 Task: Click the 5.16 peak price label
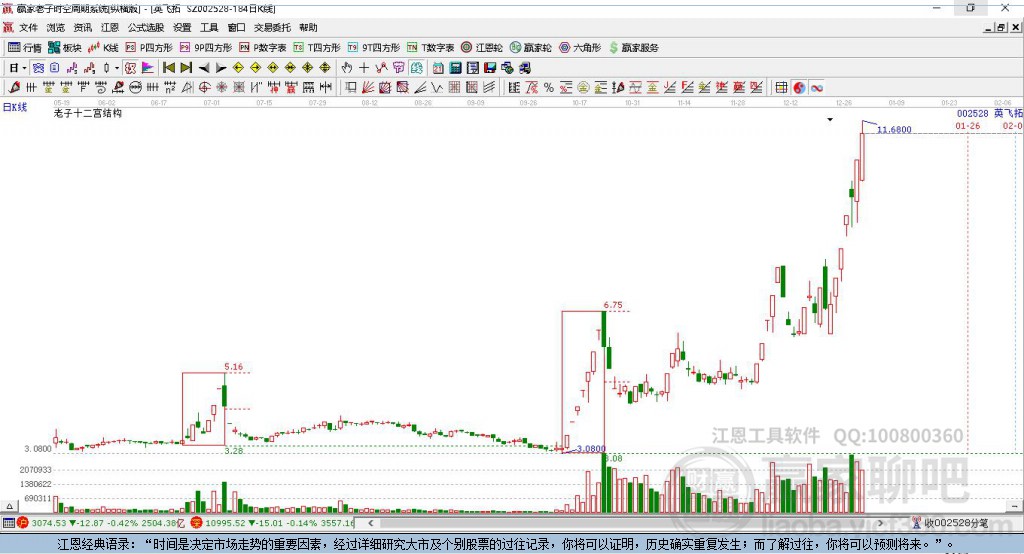coord(233,367)
